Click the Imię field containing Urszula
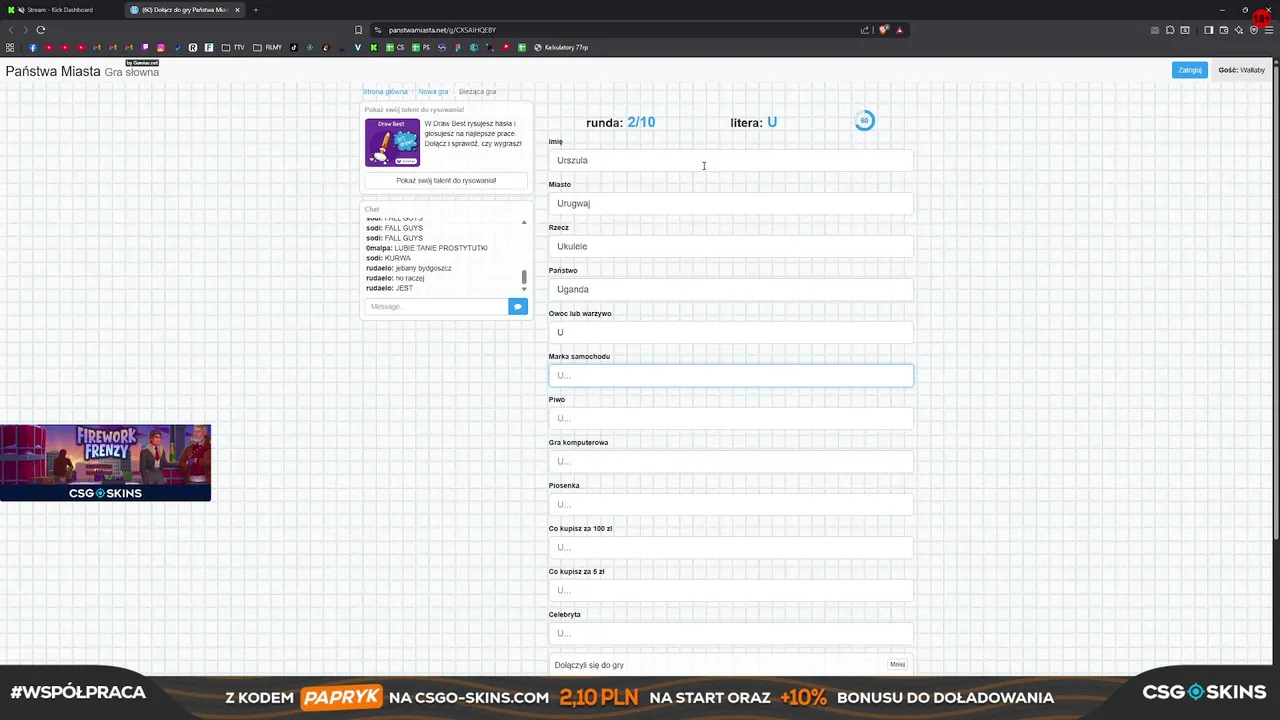The width and height of the screenshot is (1280, 720). pos(731,160)
